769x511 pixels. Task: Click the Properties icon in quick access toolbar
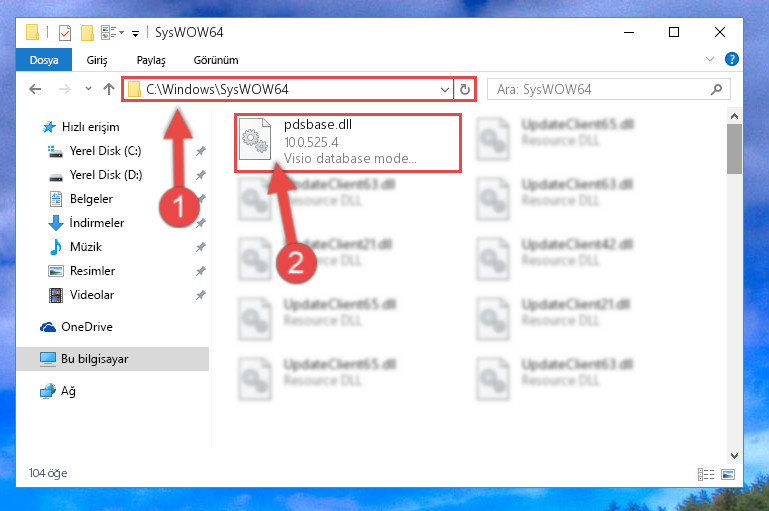[65, 33]
